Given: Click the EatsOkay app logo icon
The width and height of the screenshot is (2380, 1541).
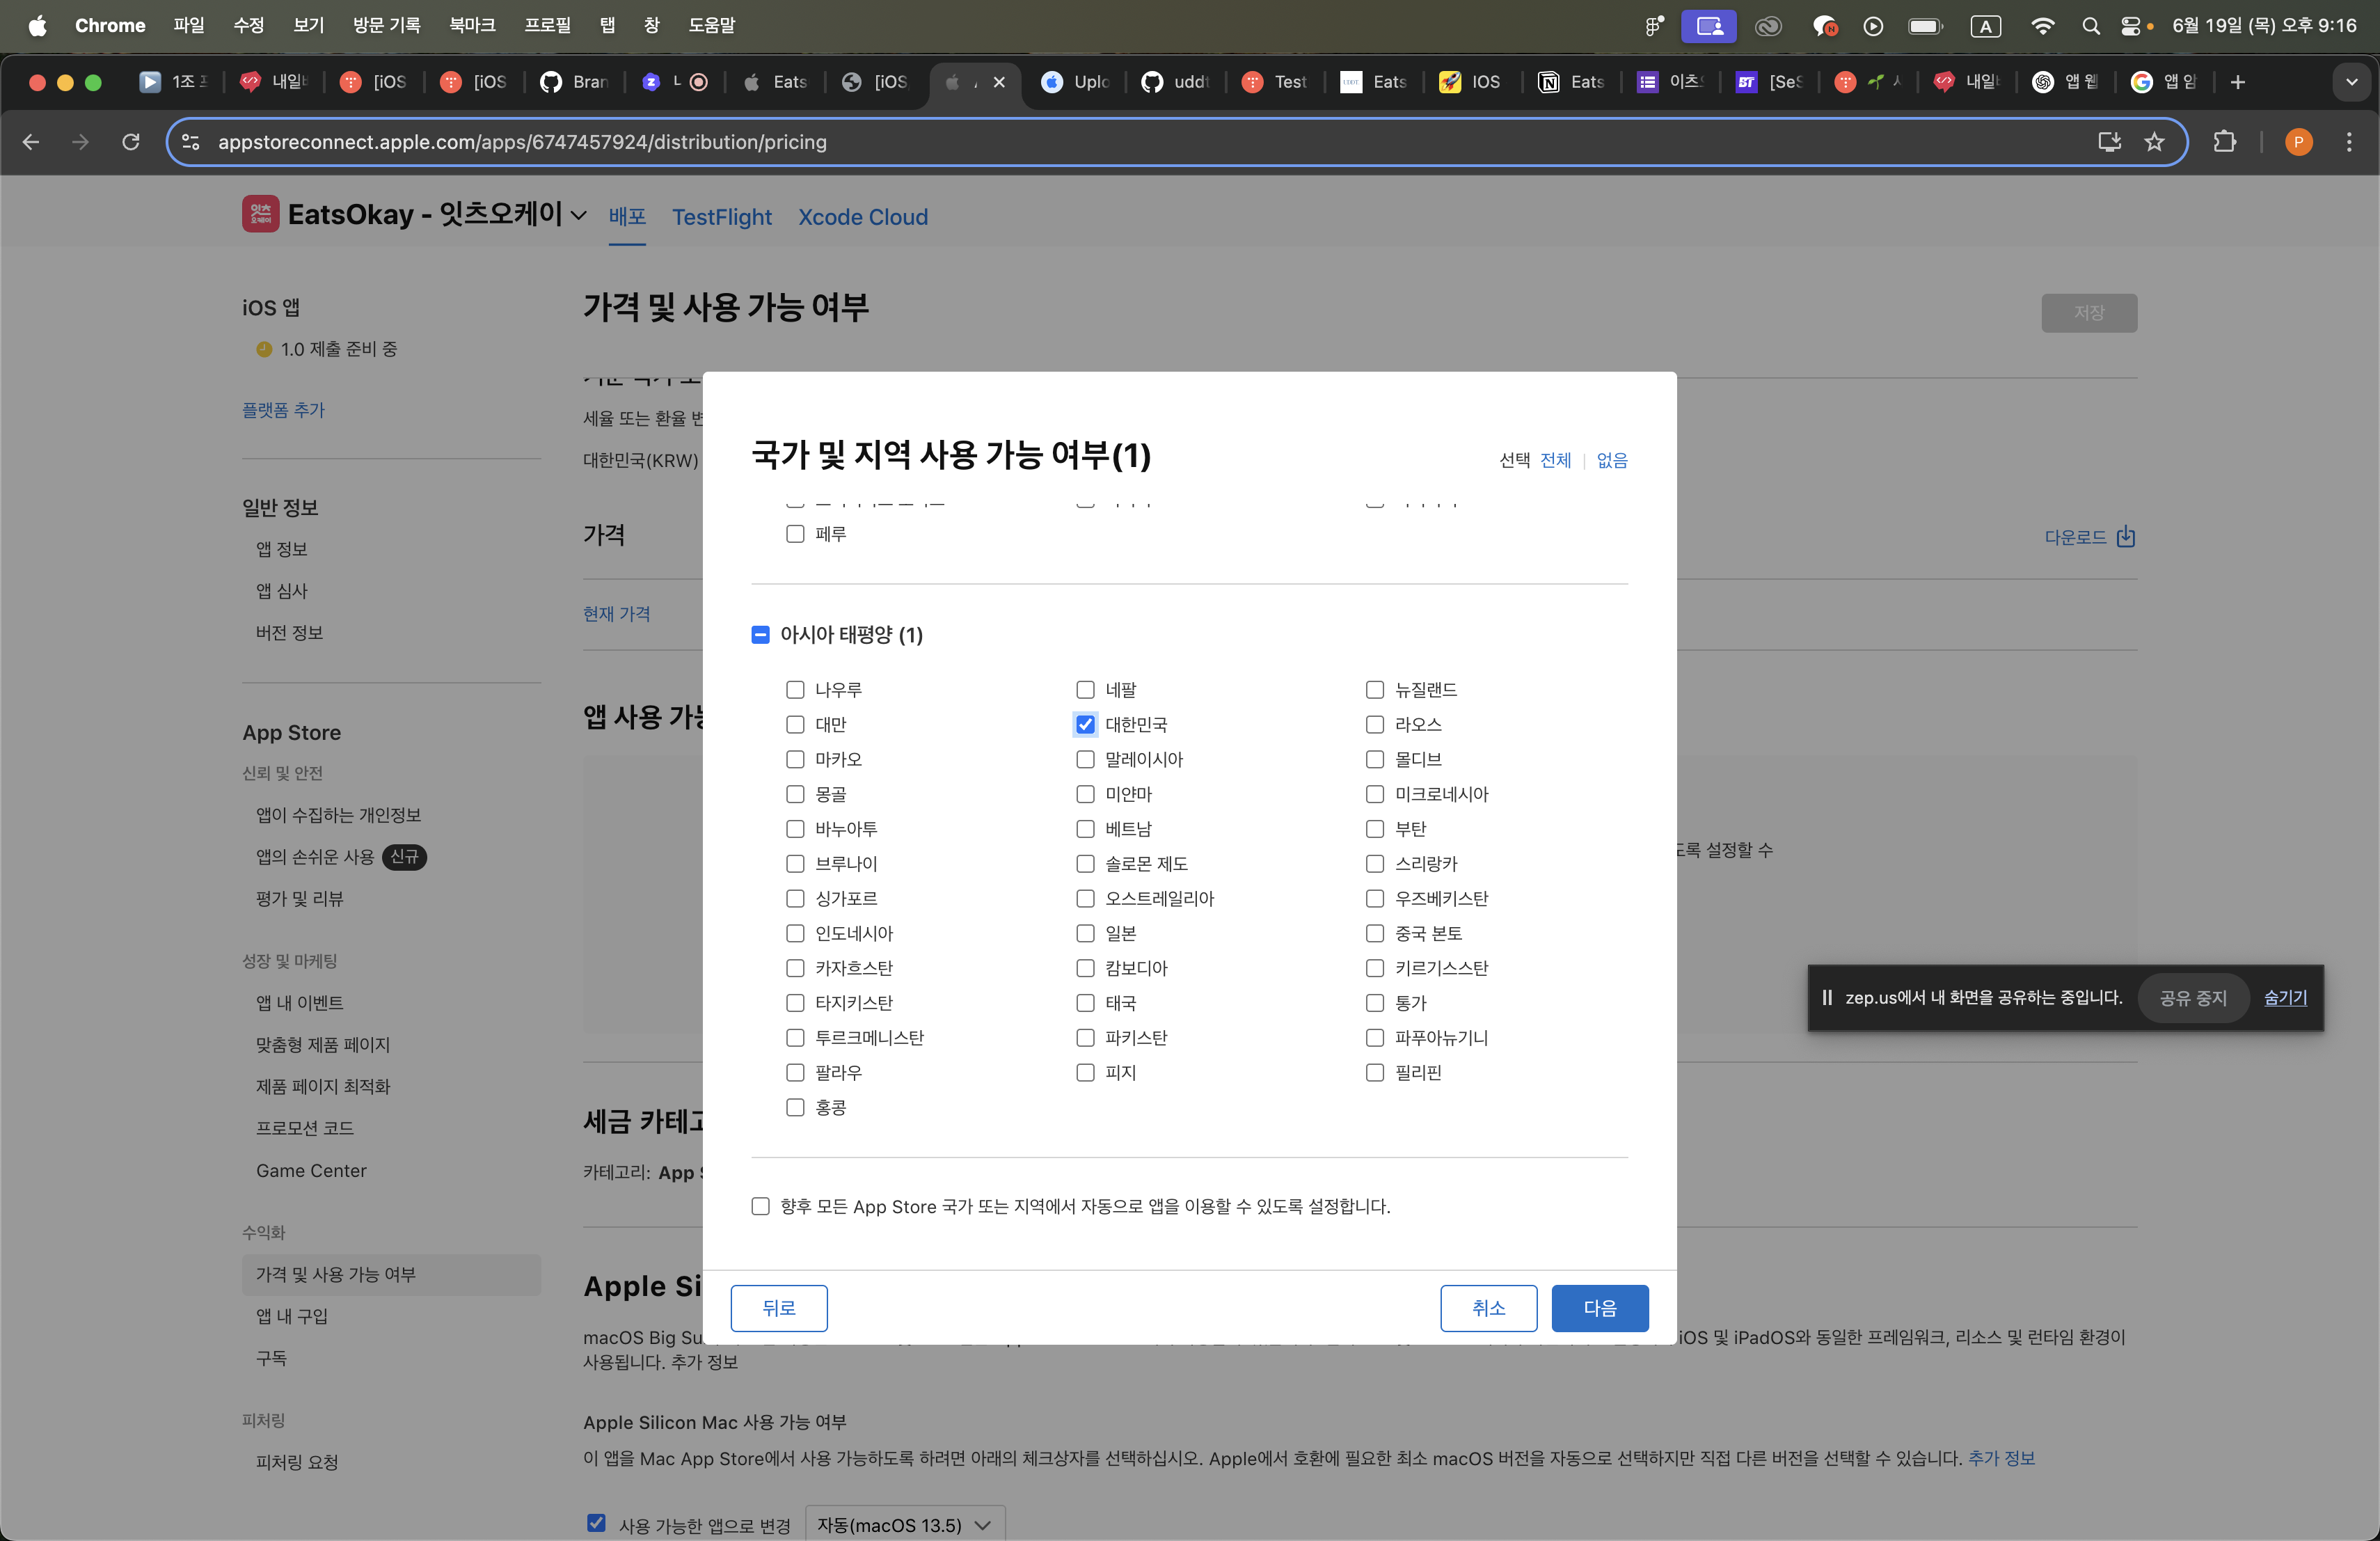Looking at the screenshot, I should tap(260, 215).
